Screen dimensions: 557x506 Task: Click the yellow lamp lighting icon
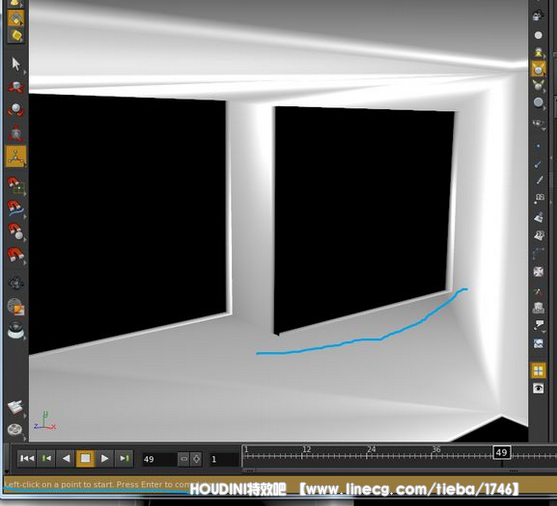(539, 52)
